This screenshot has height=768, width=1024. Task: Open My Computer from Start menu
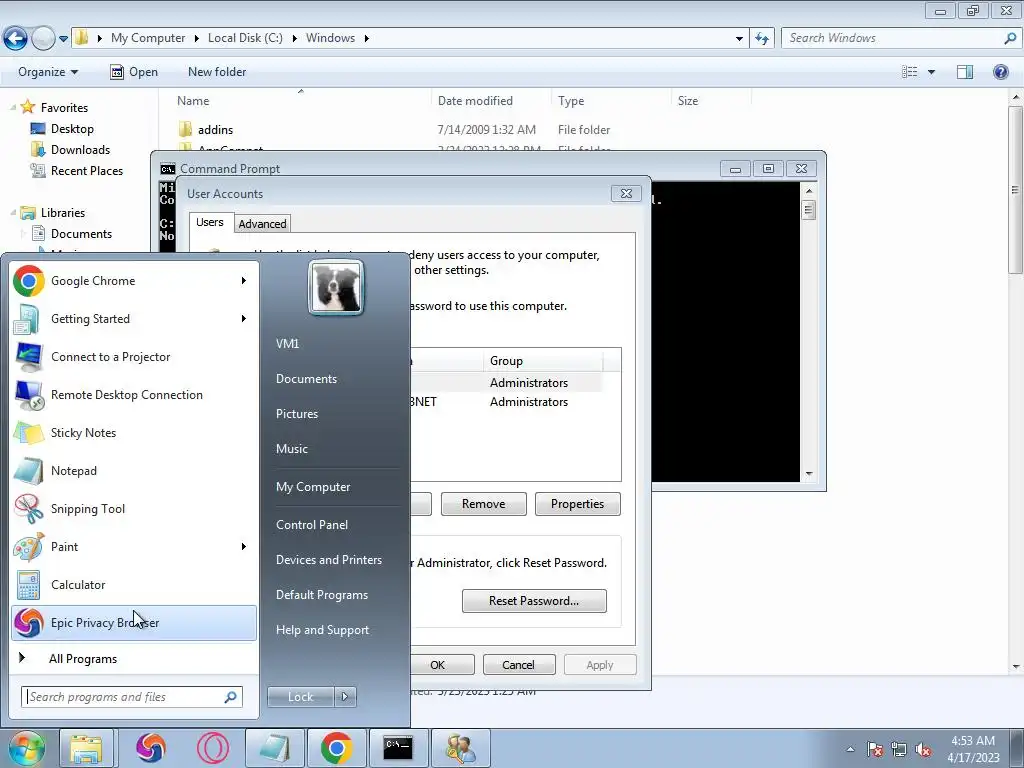[313, 487]
